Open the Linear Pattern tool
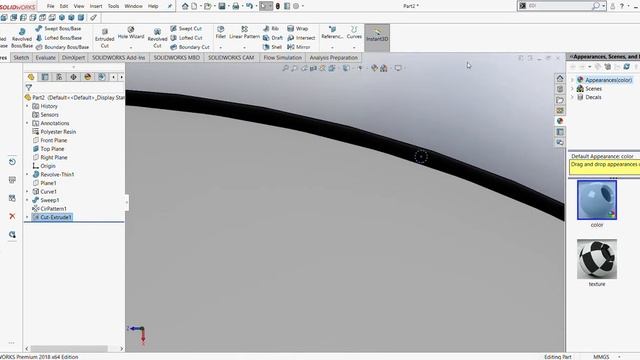 244,33
